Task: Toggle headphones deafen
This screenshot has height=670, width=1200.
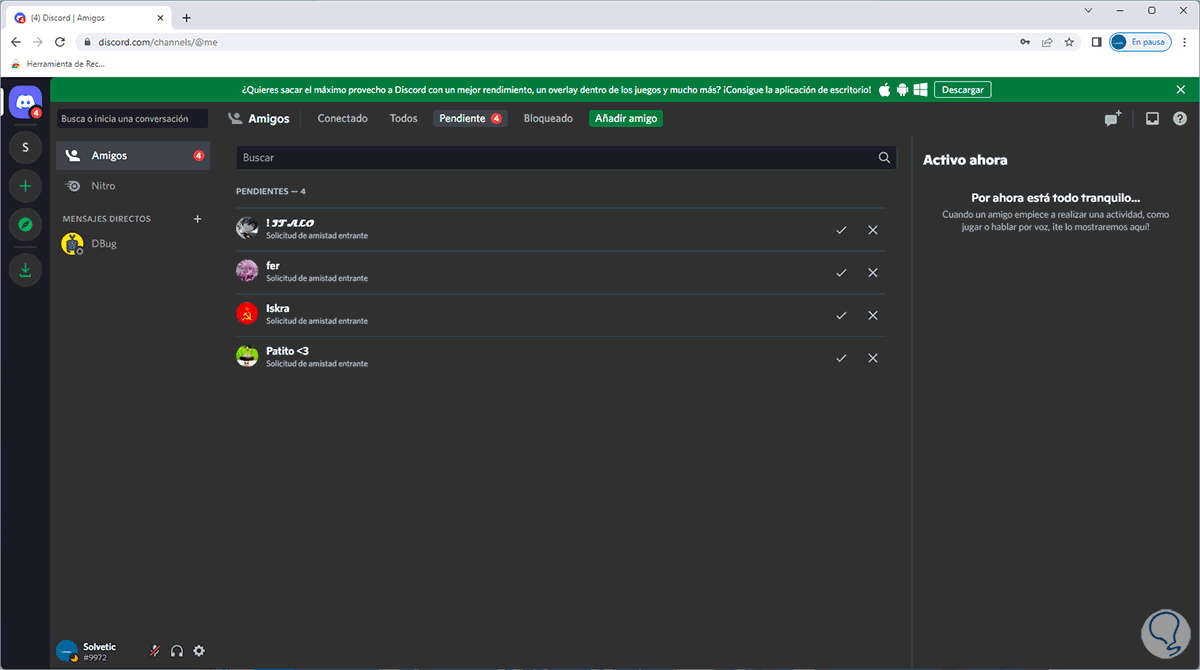Action: click(177, 651)
